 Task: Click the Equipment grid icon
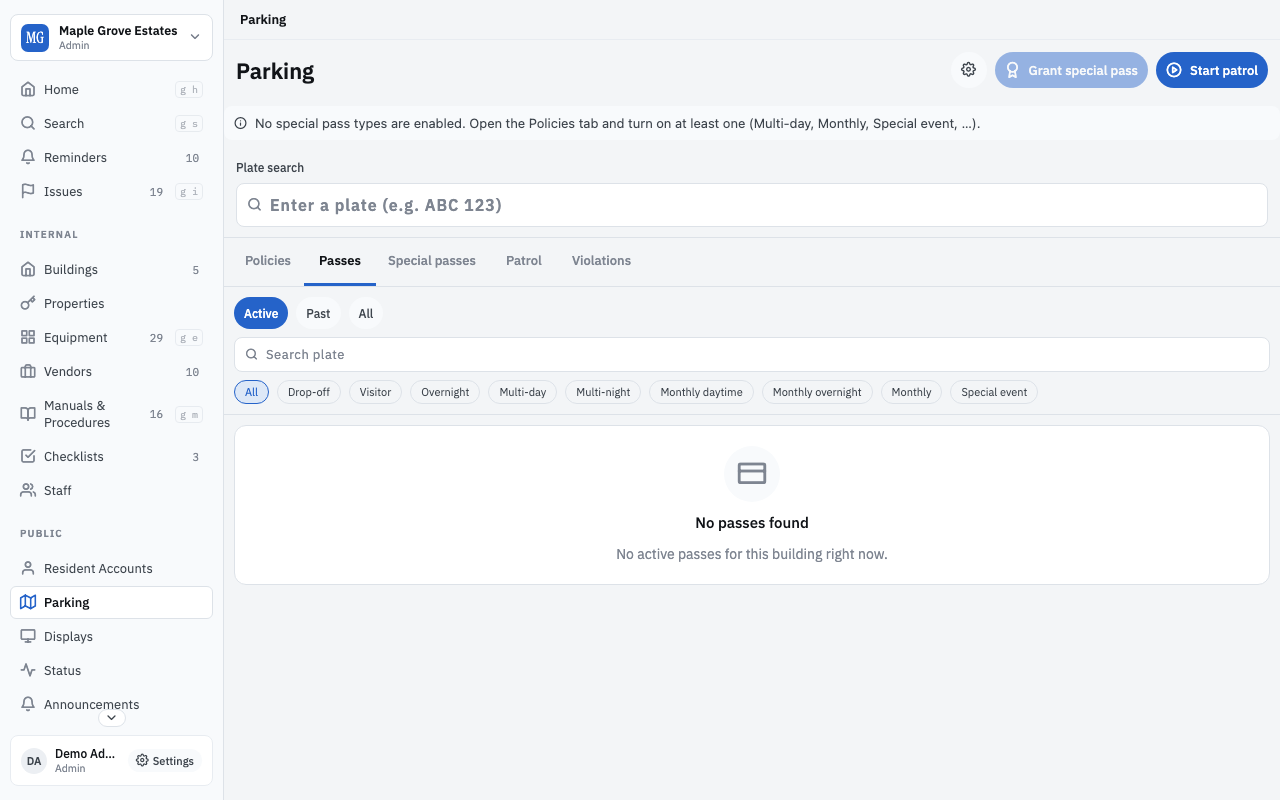[x=28, y=337]
